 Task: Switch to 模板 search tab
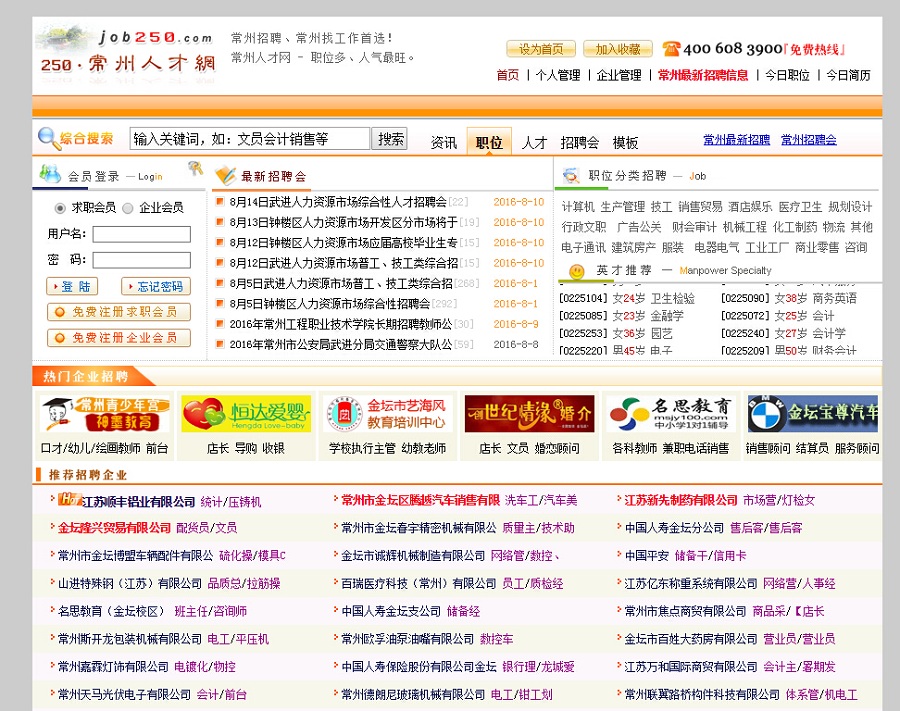(625, 142)
